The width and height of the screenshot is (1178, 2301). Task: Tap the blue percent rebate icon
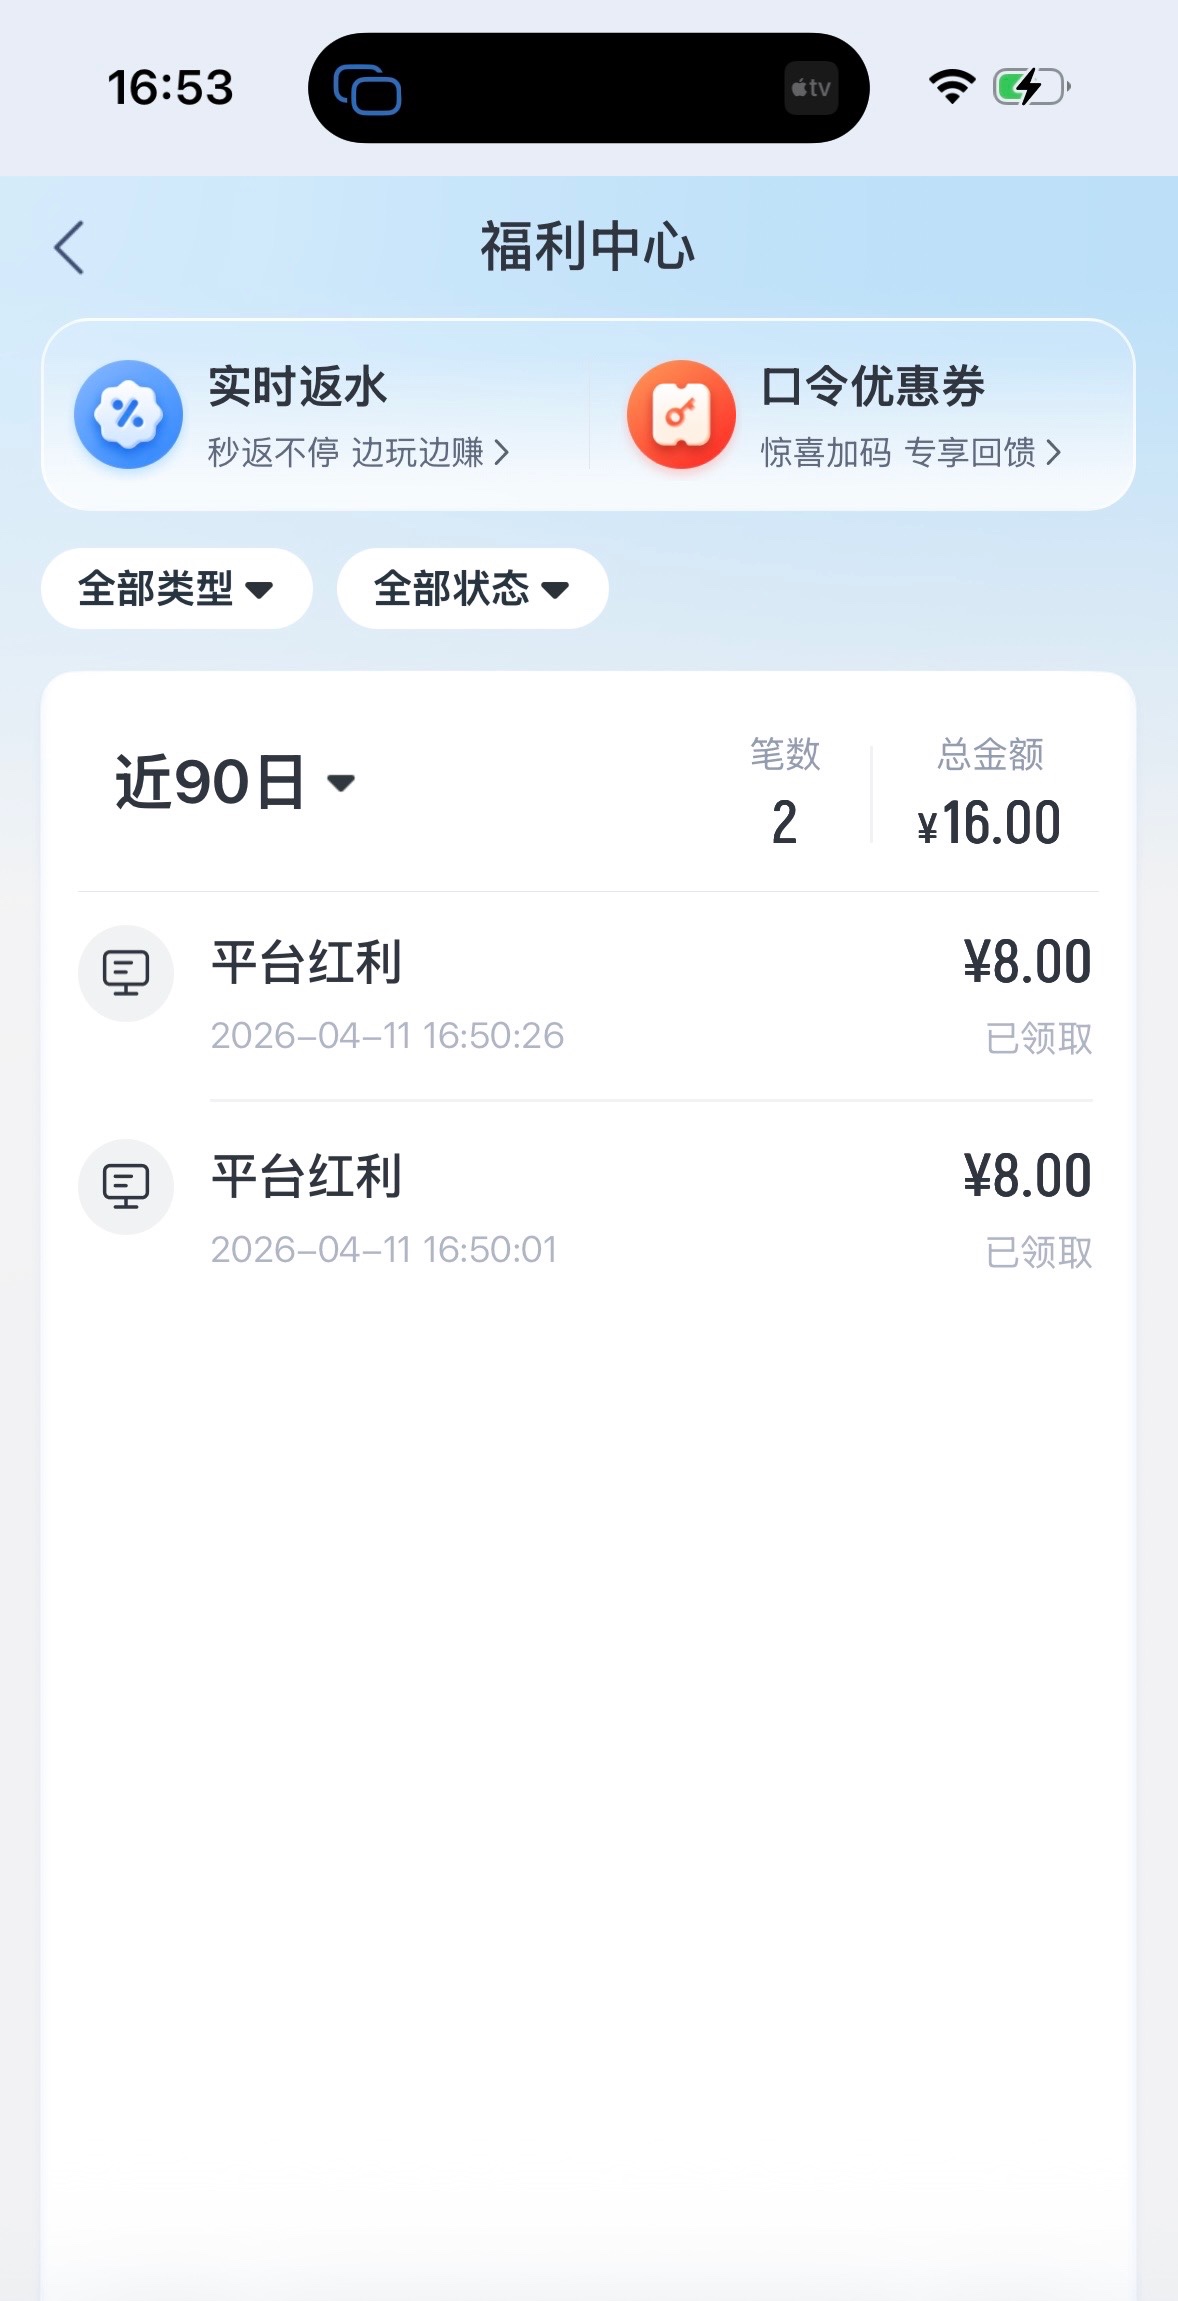(128, 414)
